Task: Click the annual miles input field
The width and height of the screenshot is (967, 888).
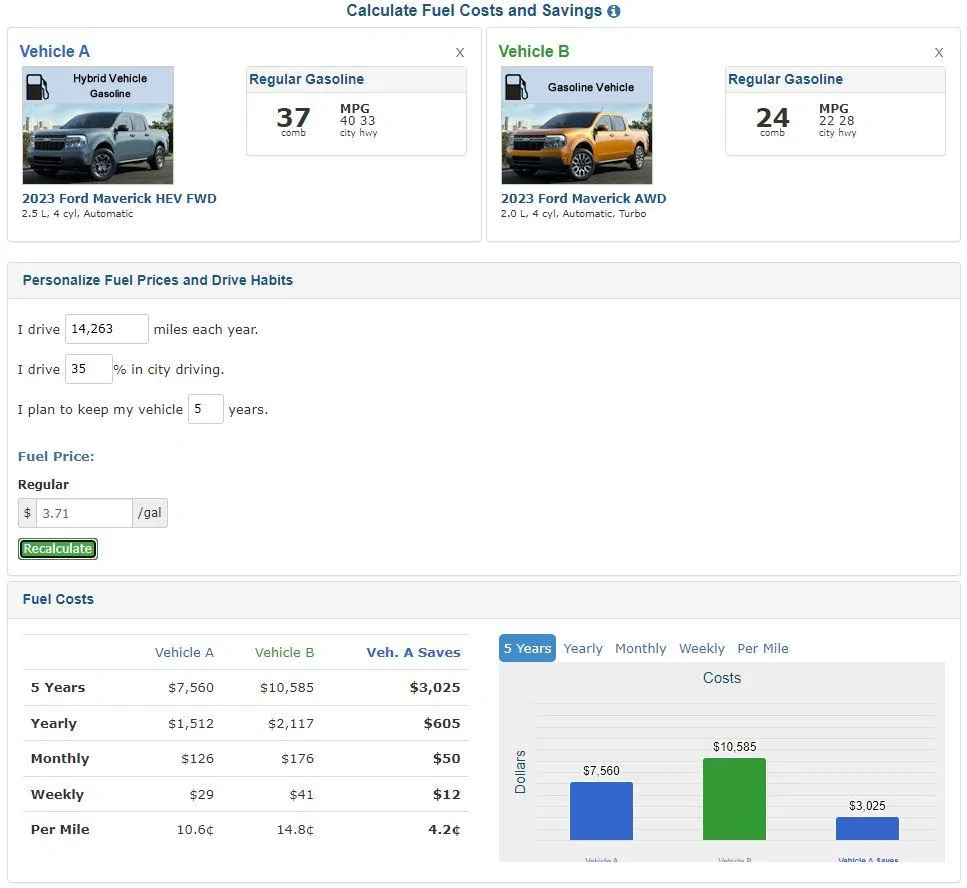Action: (107, 329)
